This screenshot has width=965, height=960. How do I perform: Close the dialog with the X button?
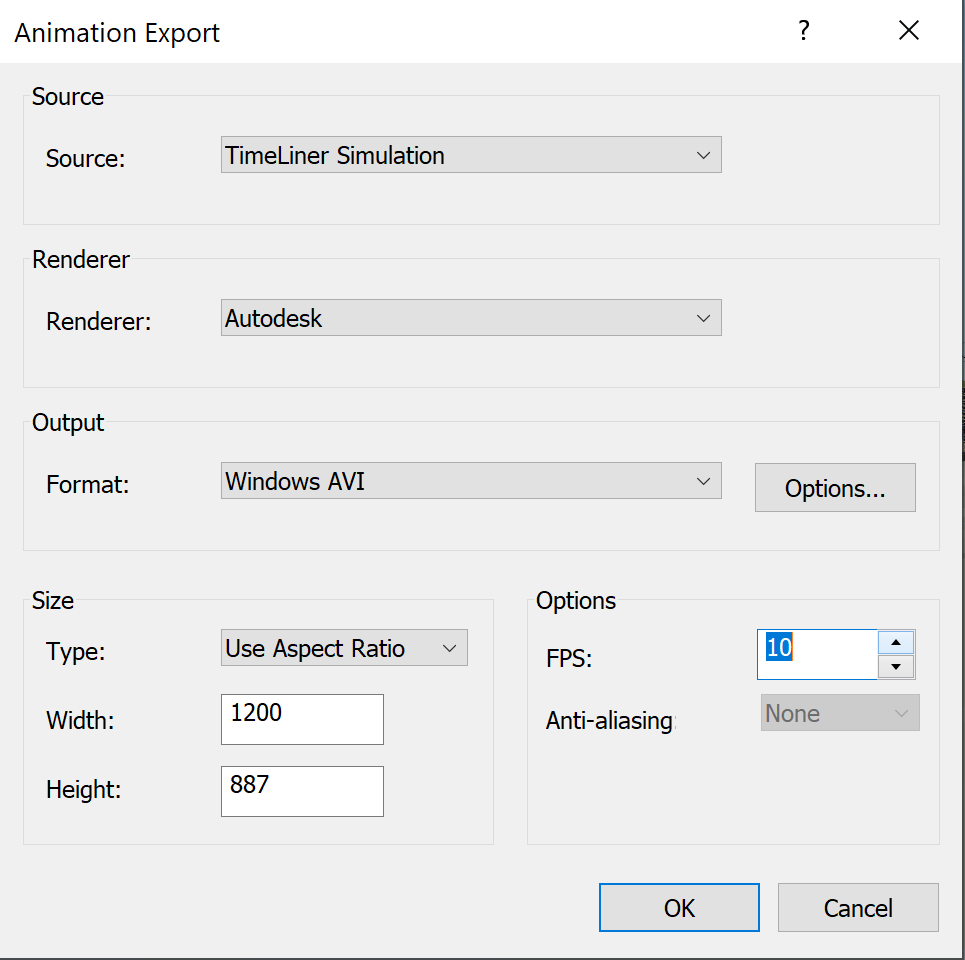tap(908, 30)
